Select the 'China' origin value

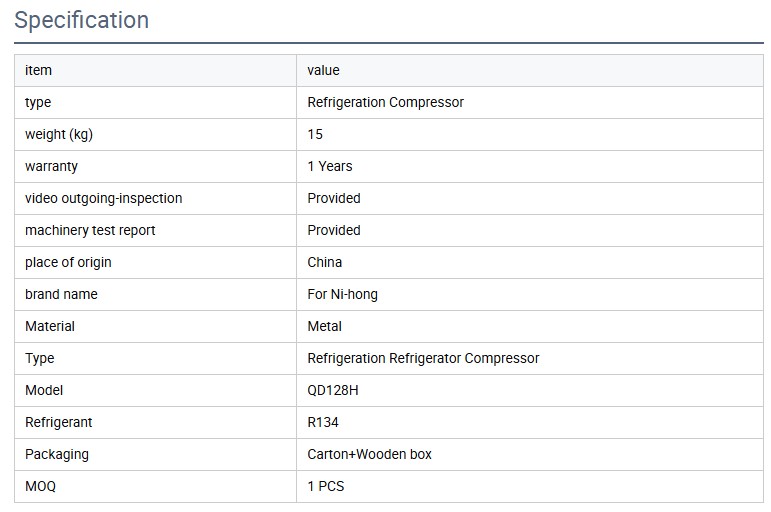pos(325,262)
